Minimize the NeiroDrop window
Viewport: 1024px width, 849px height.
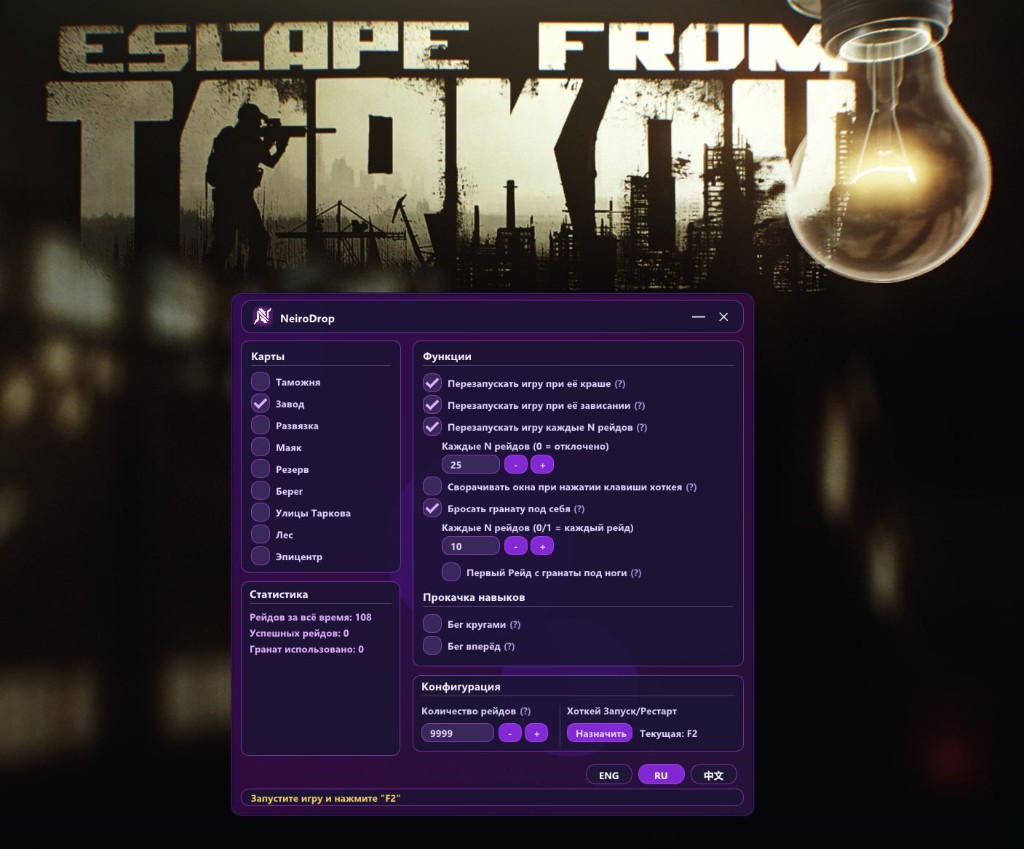[698, 317]
